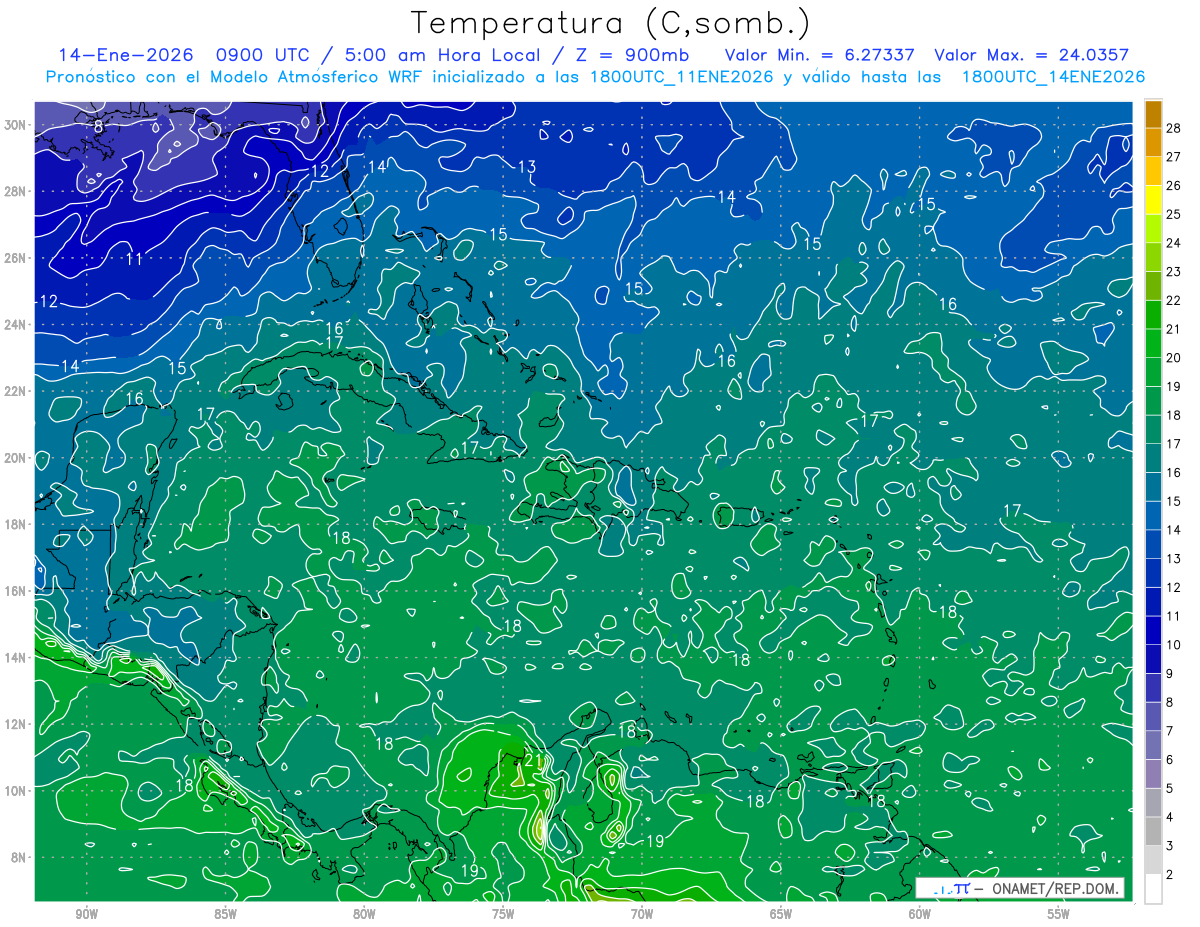Click the 65W longitude axis label
The width and height of the screenshot is (1200, 927).
pyautogui.click(x=781, y=914)
